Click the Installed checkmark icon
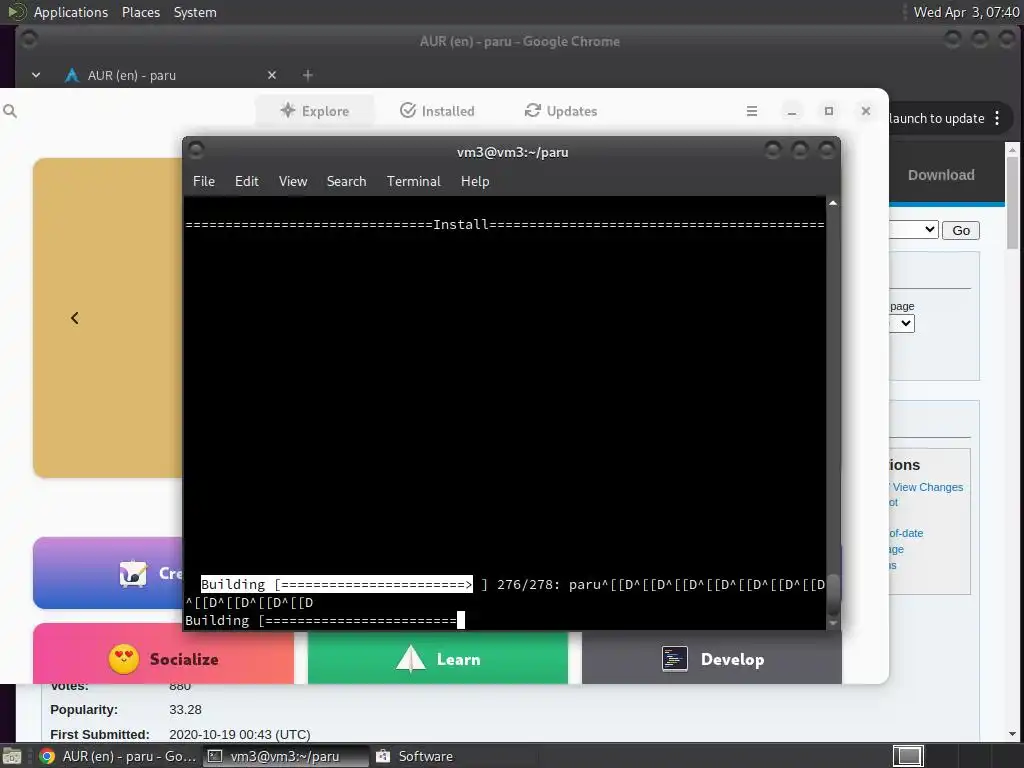This screenshot has width=1024, height=768. (408, 110)
